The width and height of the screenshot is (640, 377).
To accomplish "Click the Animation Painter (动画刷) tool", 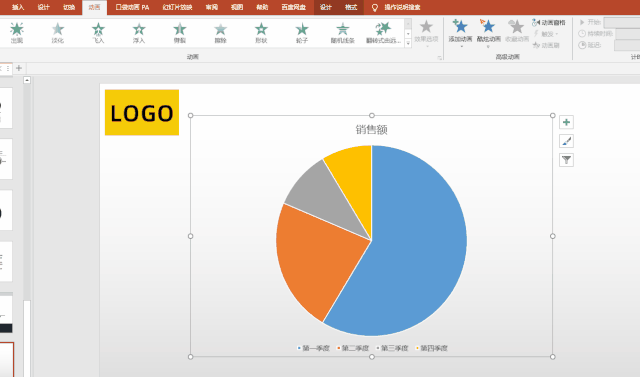I will tap(546, 45).
